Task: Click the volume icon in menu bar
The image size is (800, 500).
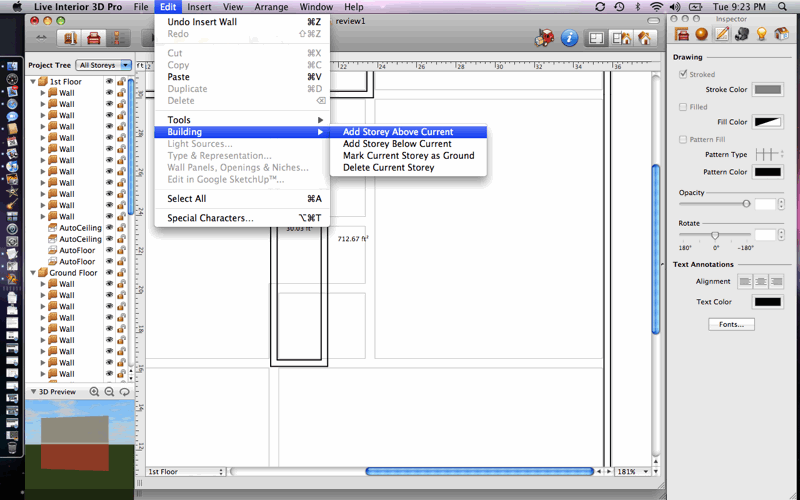Action: point(675,7)
